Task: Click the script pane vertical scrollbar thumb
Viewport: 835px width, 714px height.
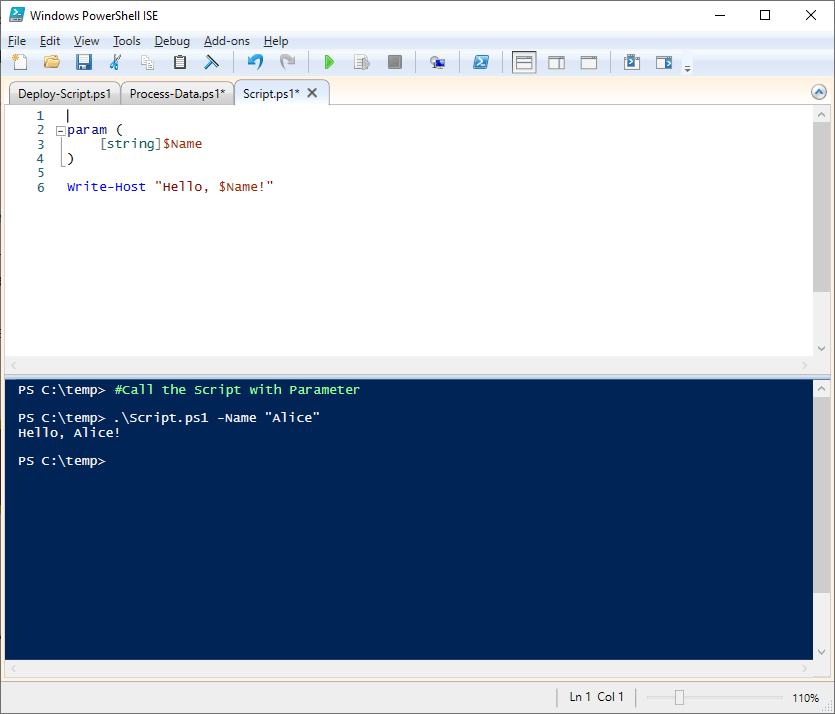Action: 821,207
